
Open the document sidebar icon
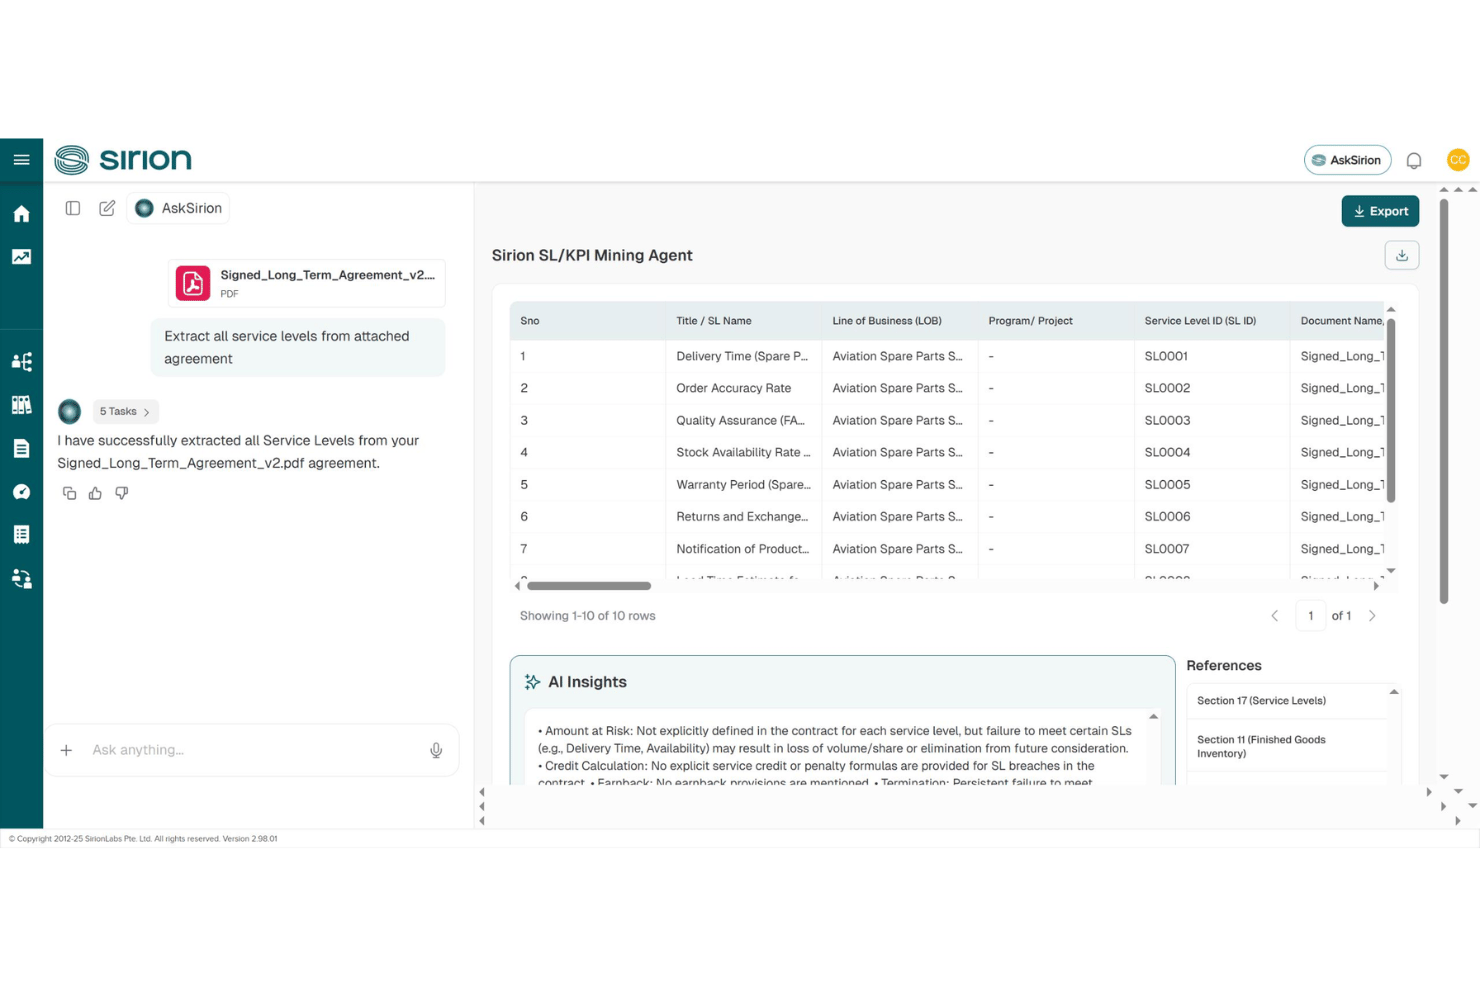(21, 448)
